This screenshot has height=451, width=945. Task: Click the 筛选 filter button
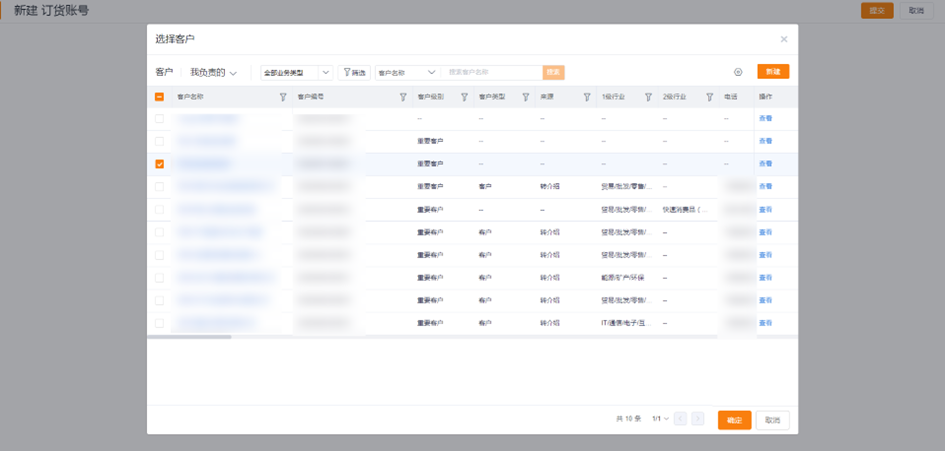coord(354,73)
